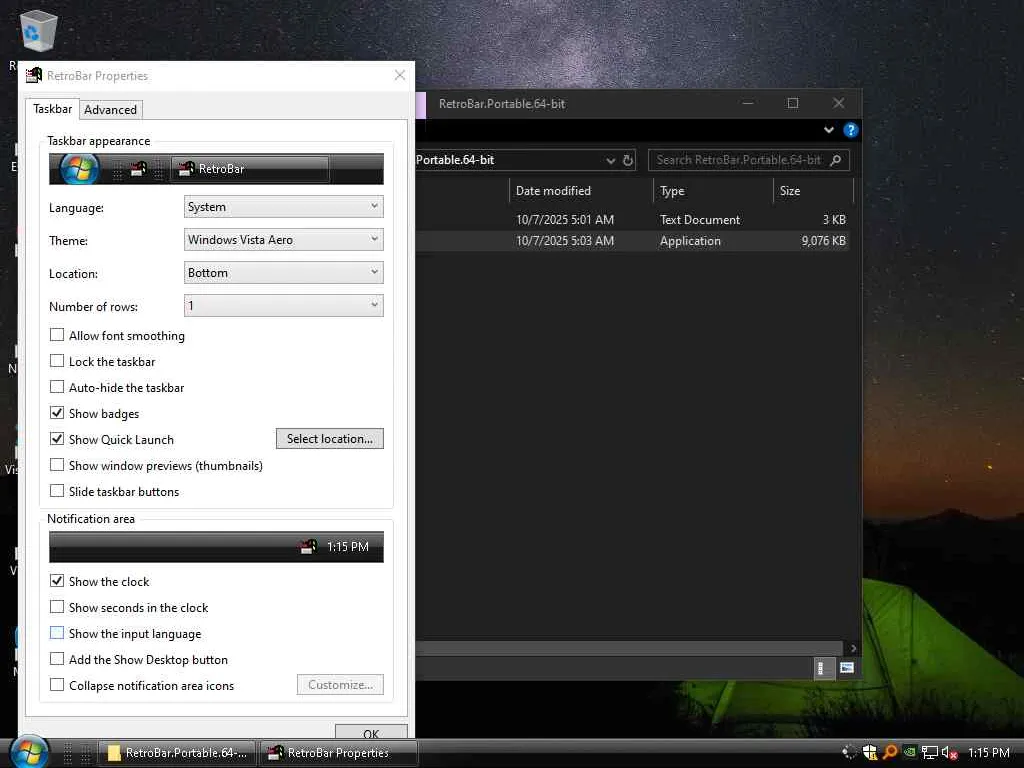Click the blue help question mark in Explorer

[850, 130]
